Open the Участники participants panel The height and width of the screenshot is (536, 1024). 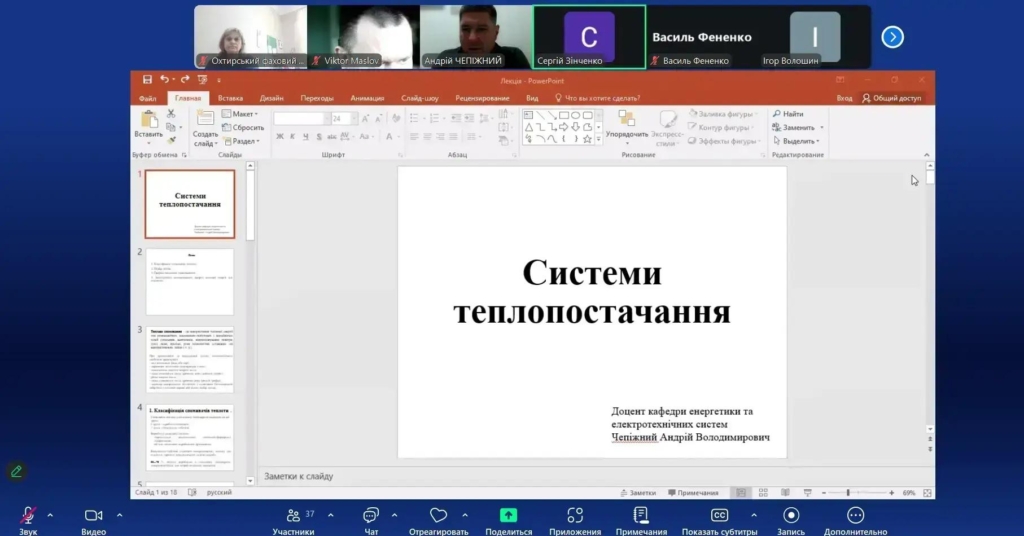tap(294, 515)
